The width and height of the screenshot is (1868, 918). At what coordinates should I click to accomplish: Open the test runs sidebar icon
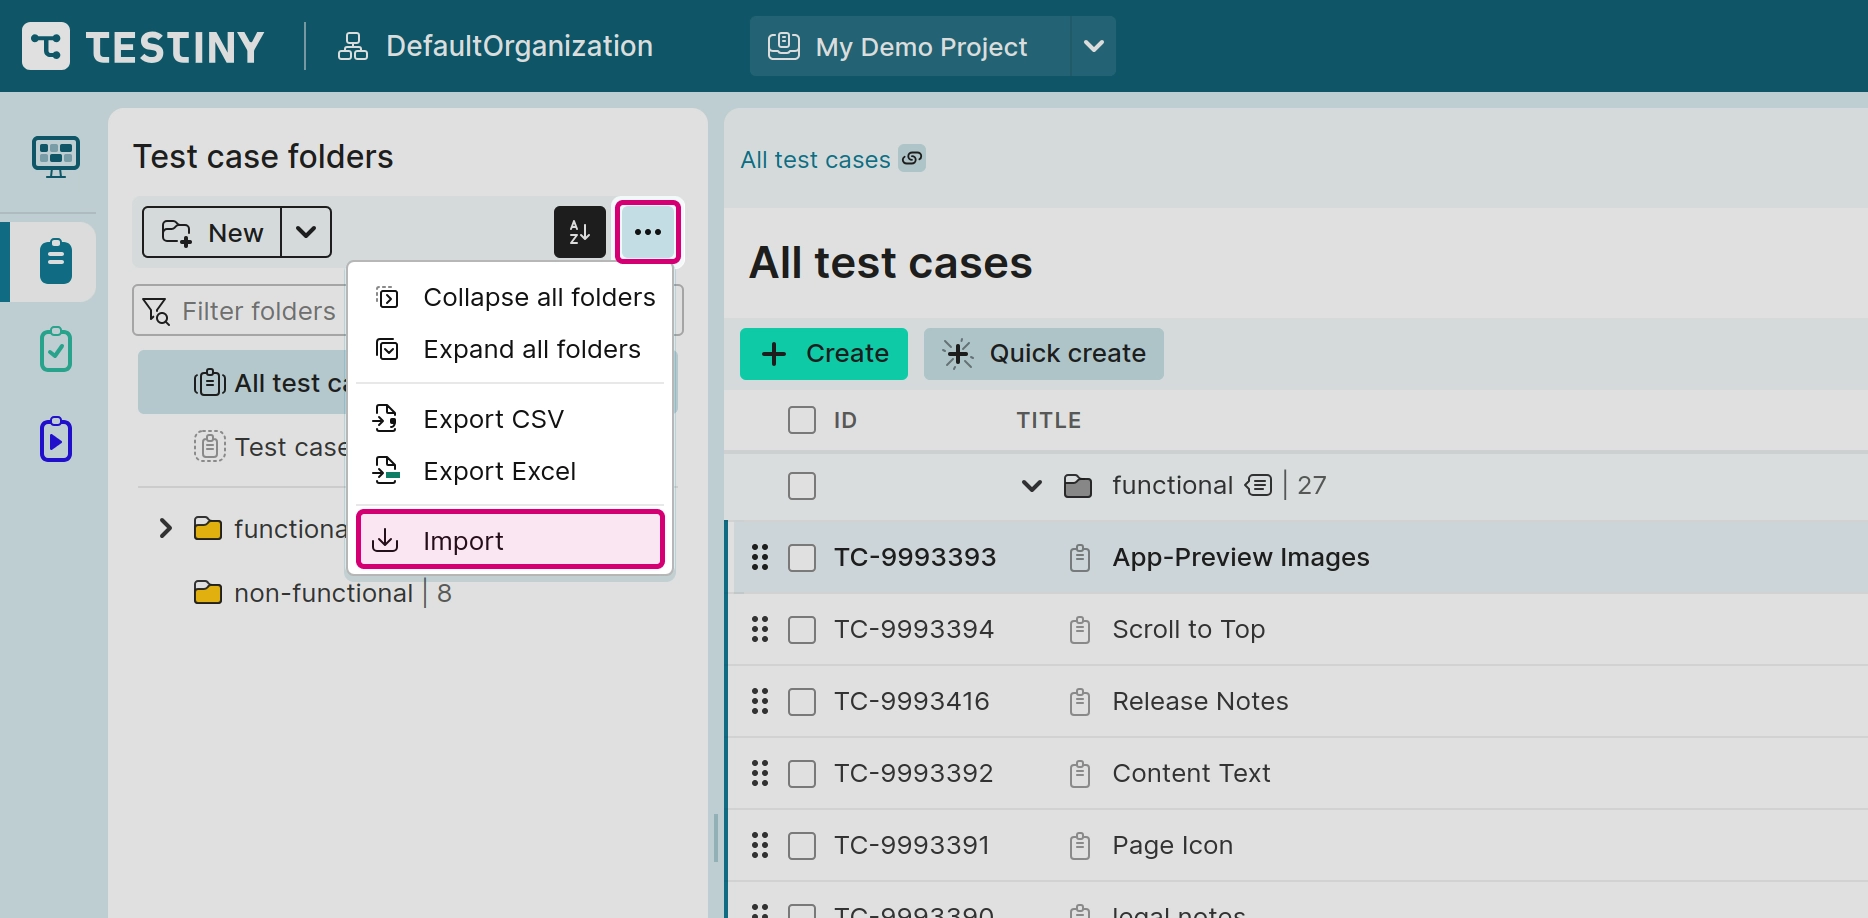click(x=56, y=350)
